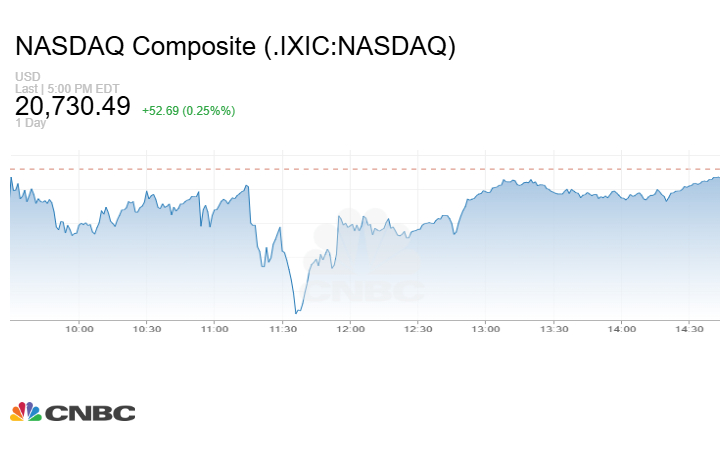Click the 12:30 time axis label
This screenshot has height=450, width=720.
pos(418,328)
